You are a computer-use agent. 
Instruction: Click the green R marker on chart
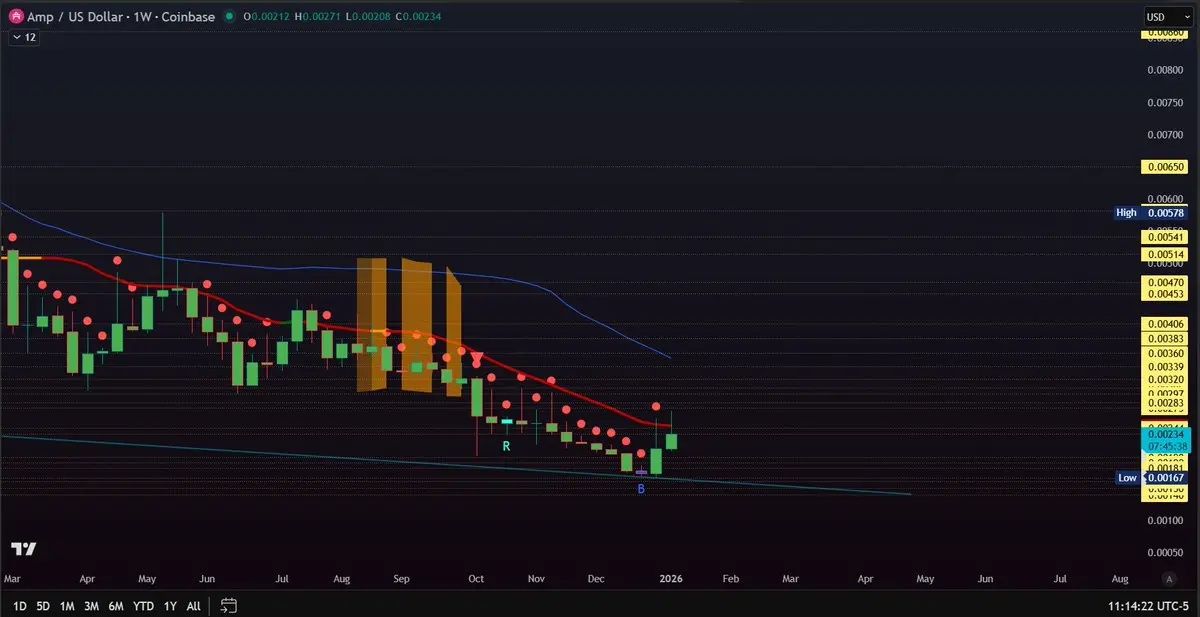pos(506,446)
